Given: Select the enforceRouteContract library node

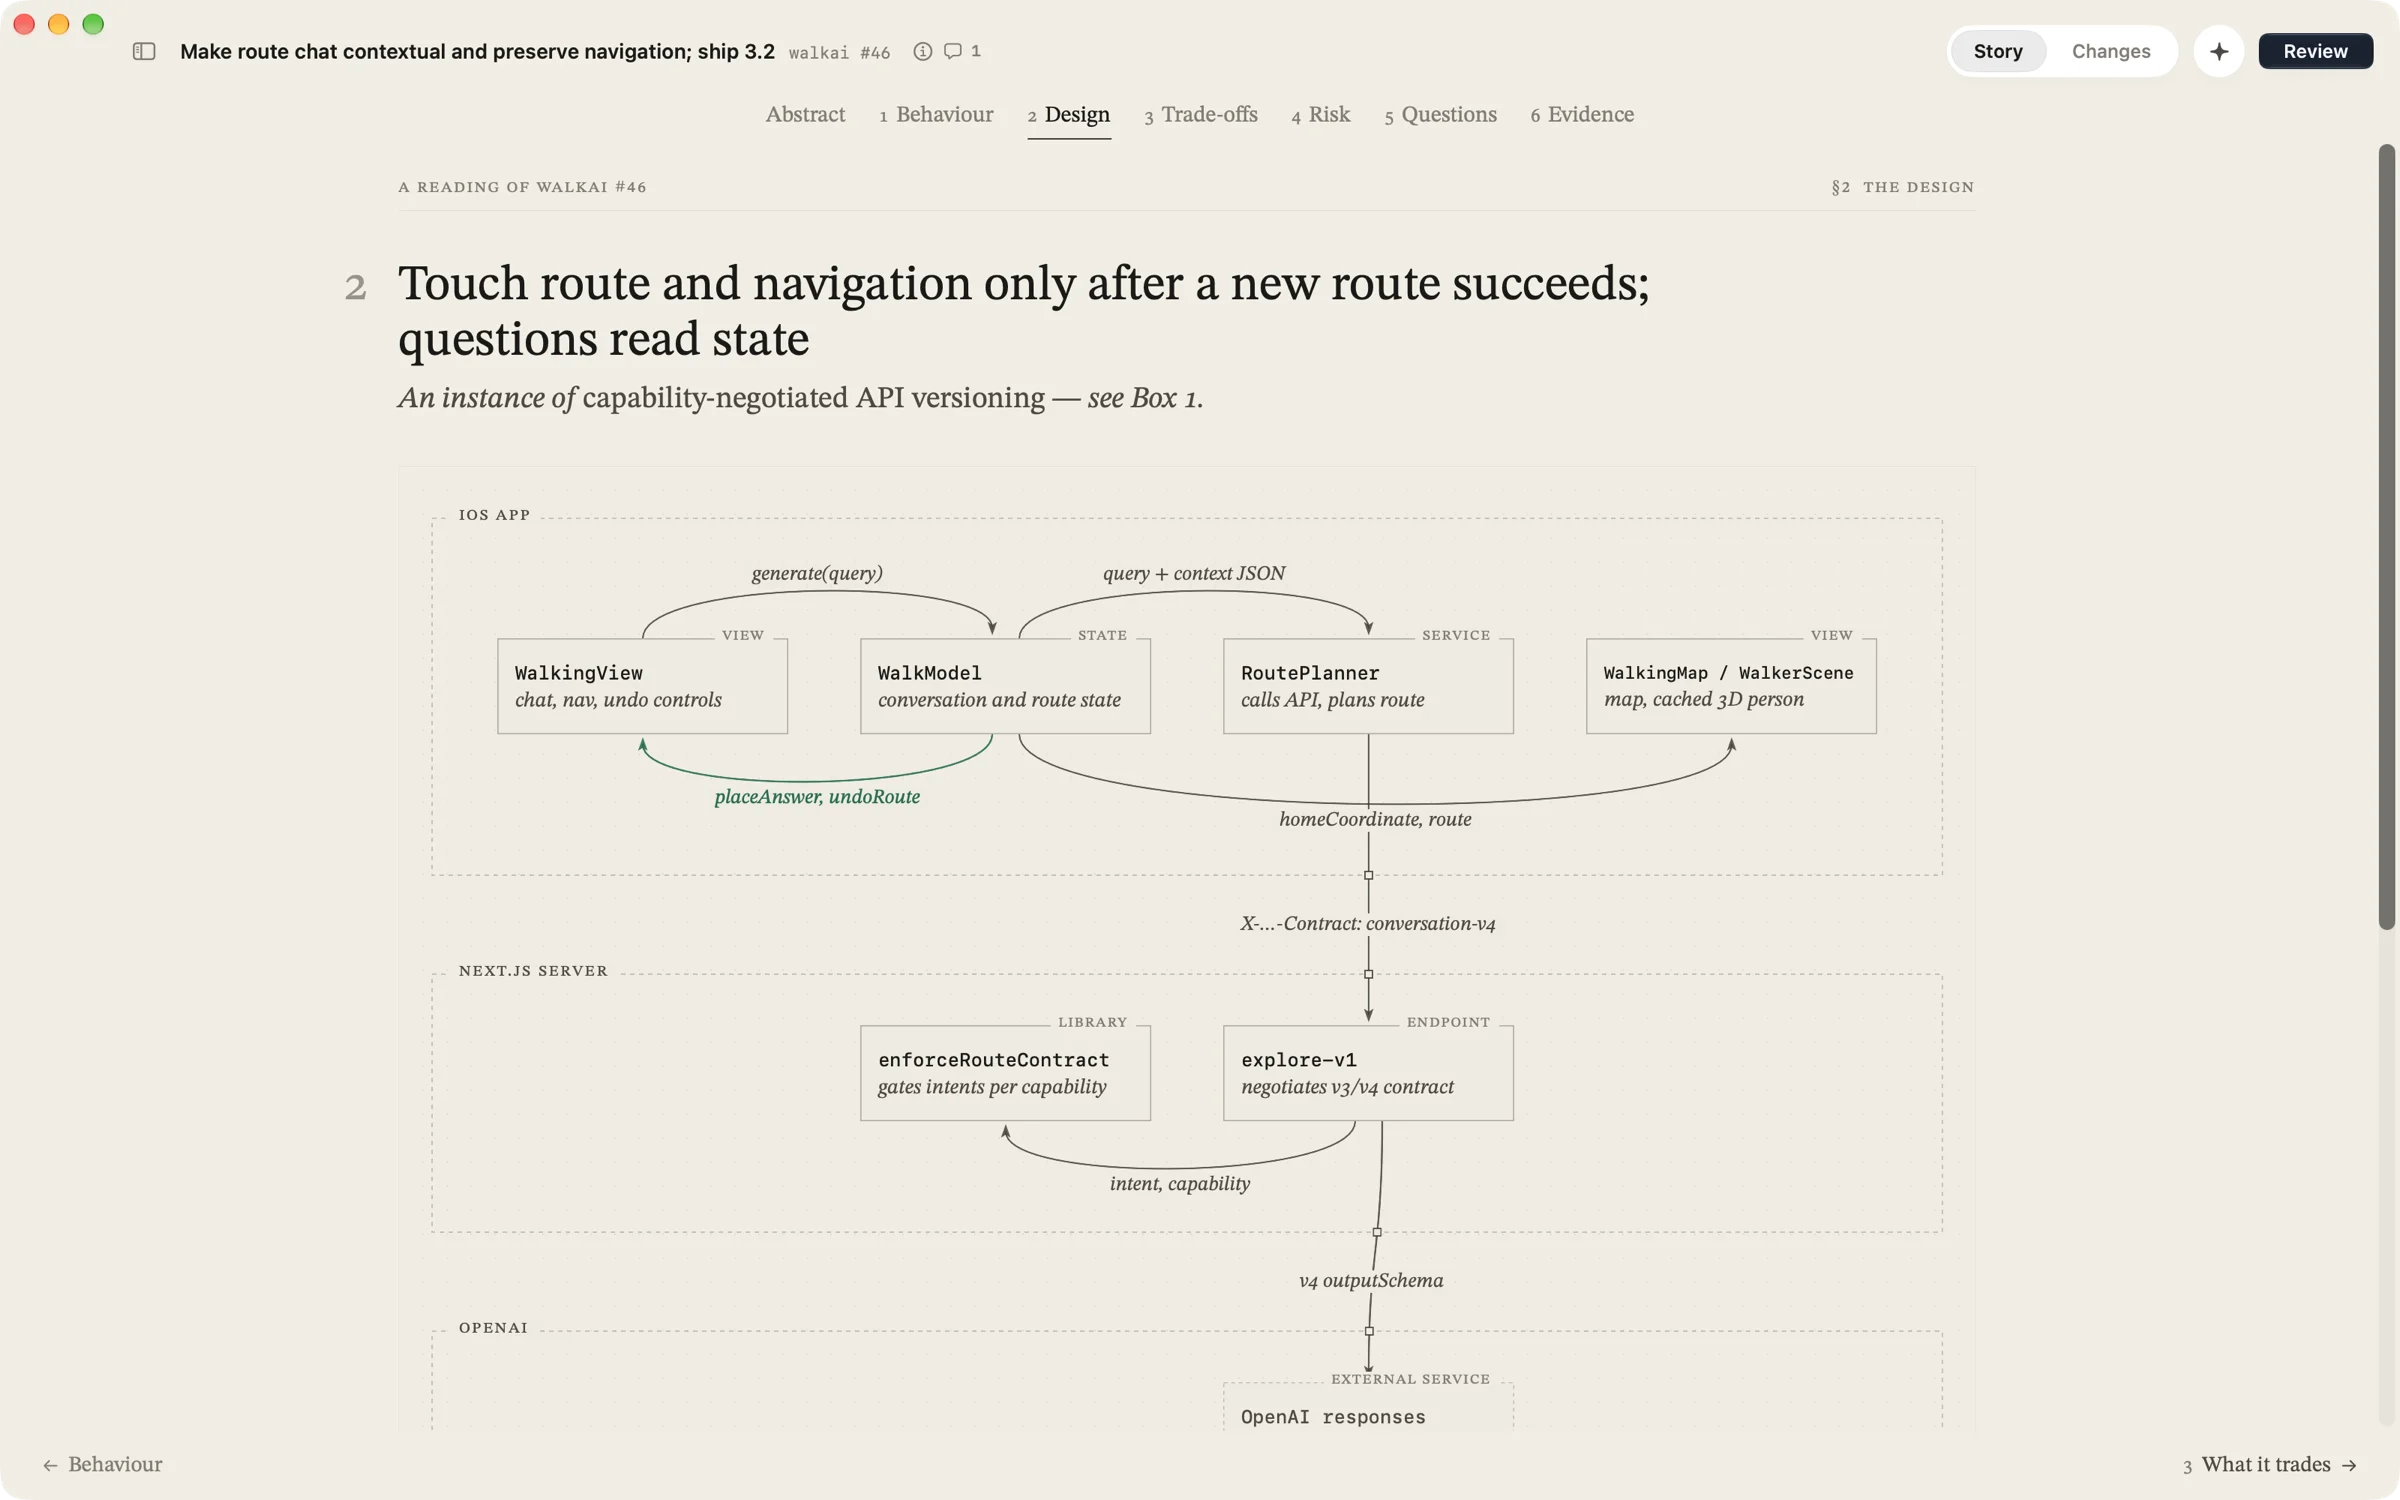Looking at the screenshot, I should [x=1005, y=1072].
